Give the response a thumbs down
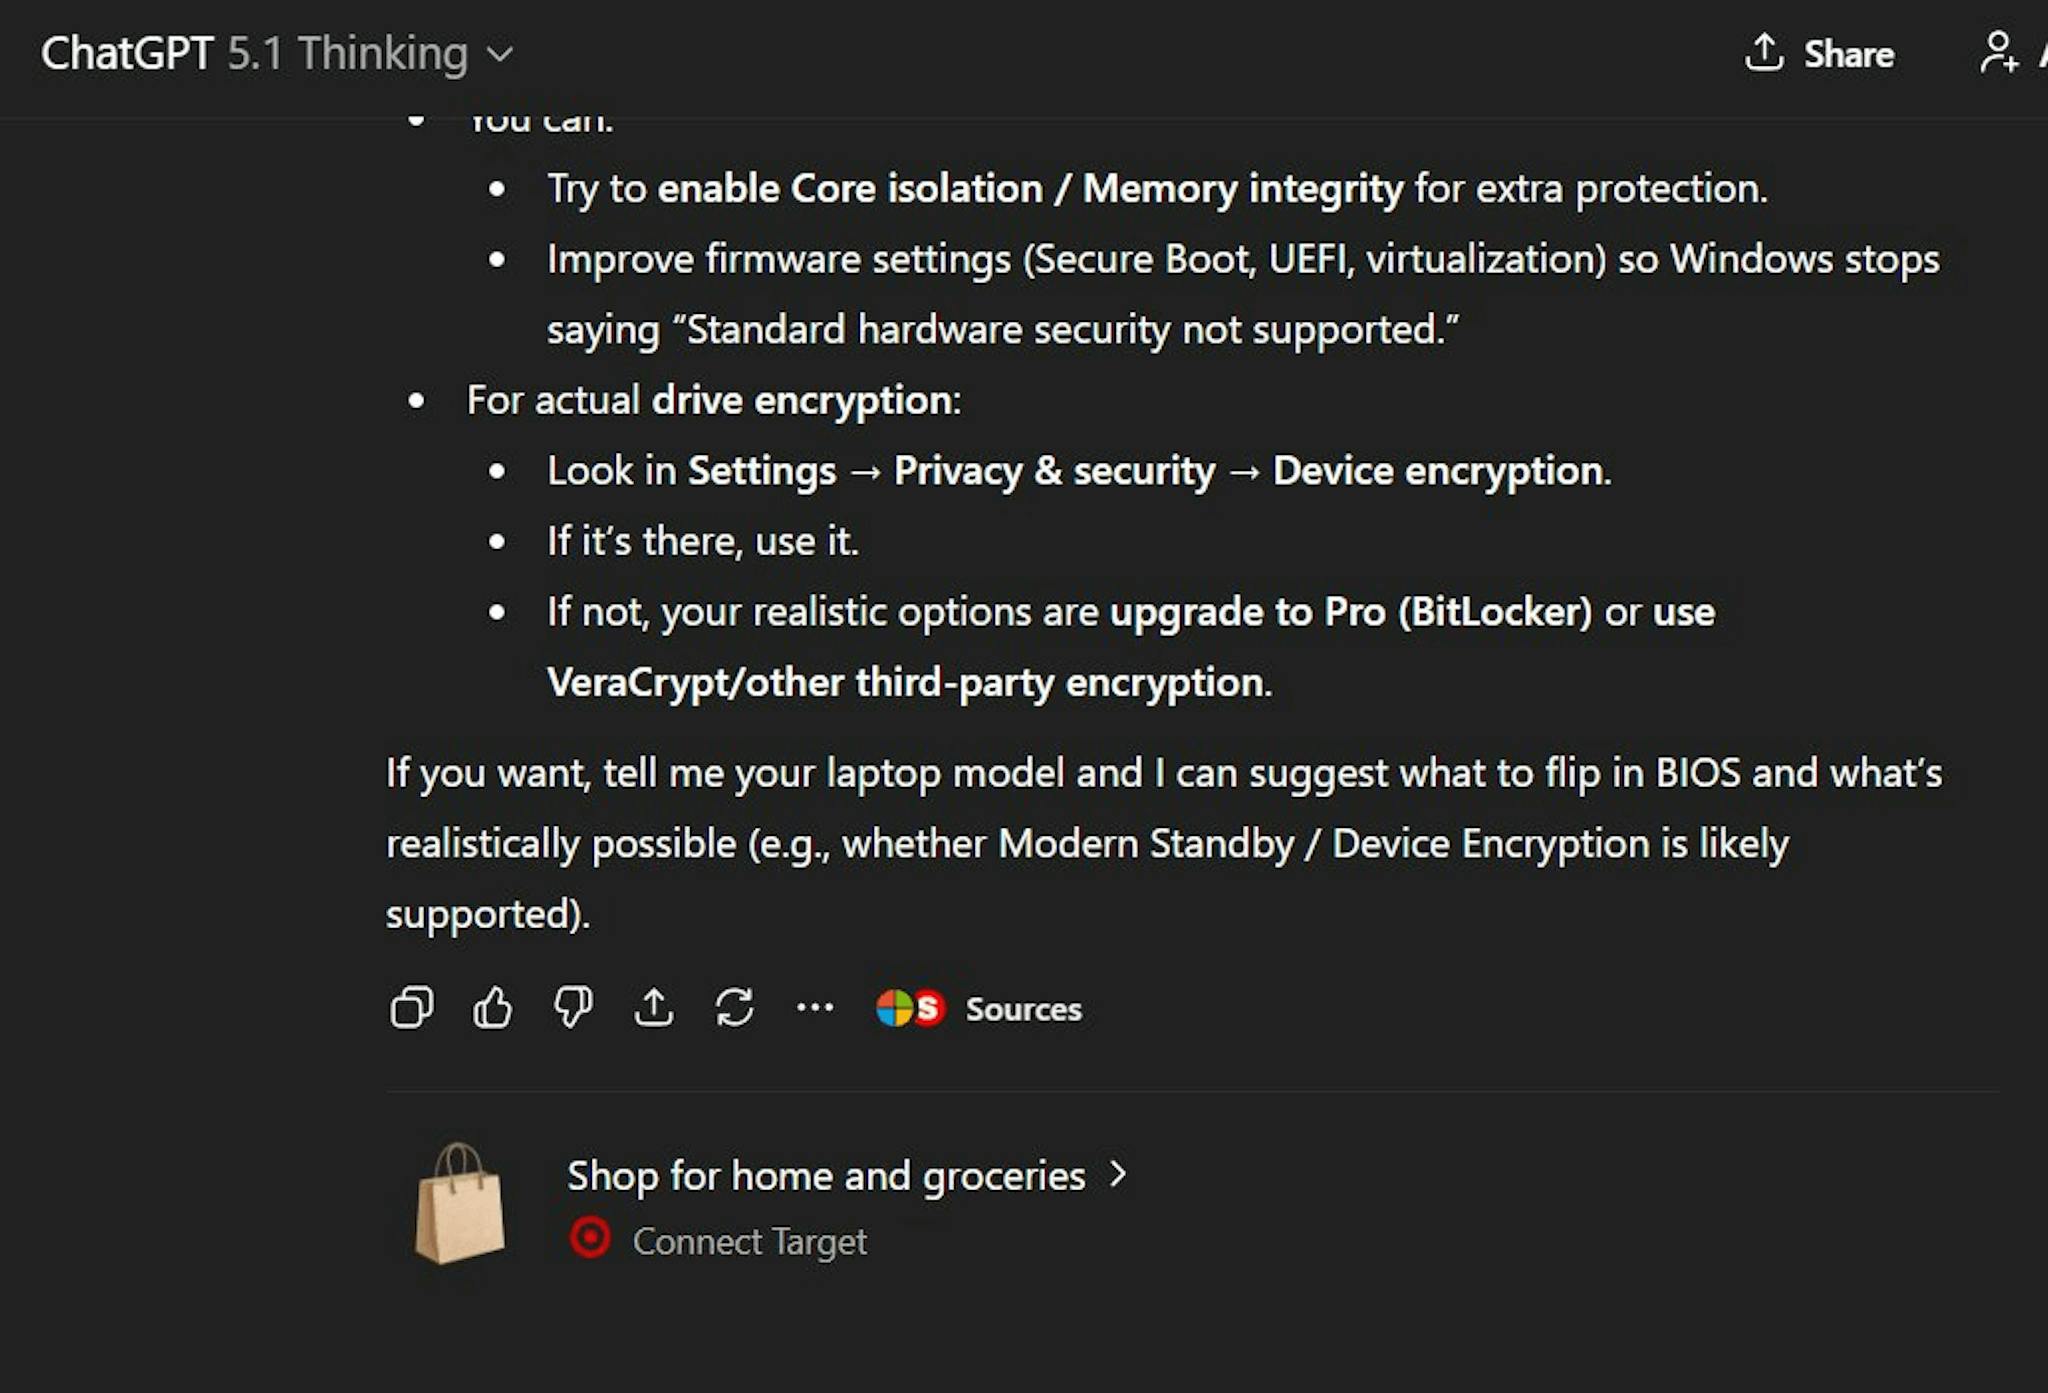The height and width of the screenshot is (1393, 2048). point(572,1009)
